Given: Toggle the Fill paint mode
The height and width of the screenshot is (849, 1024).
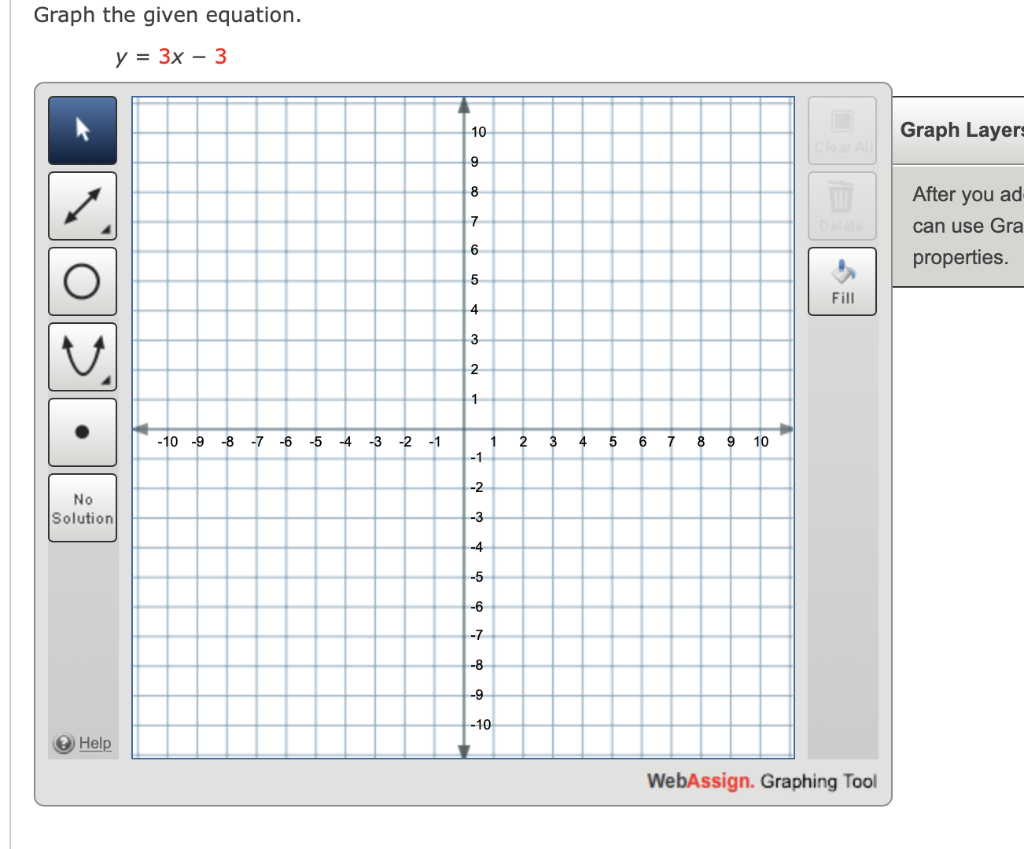Looking at the screenshot, I should click(841, 280).
